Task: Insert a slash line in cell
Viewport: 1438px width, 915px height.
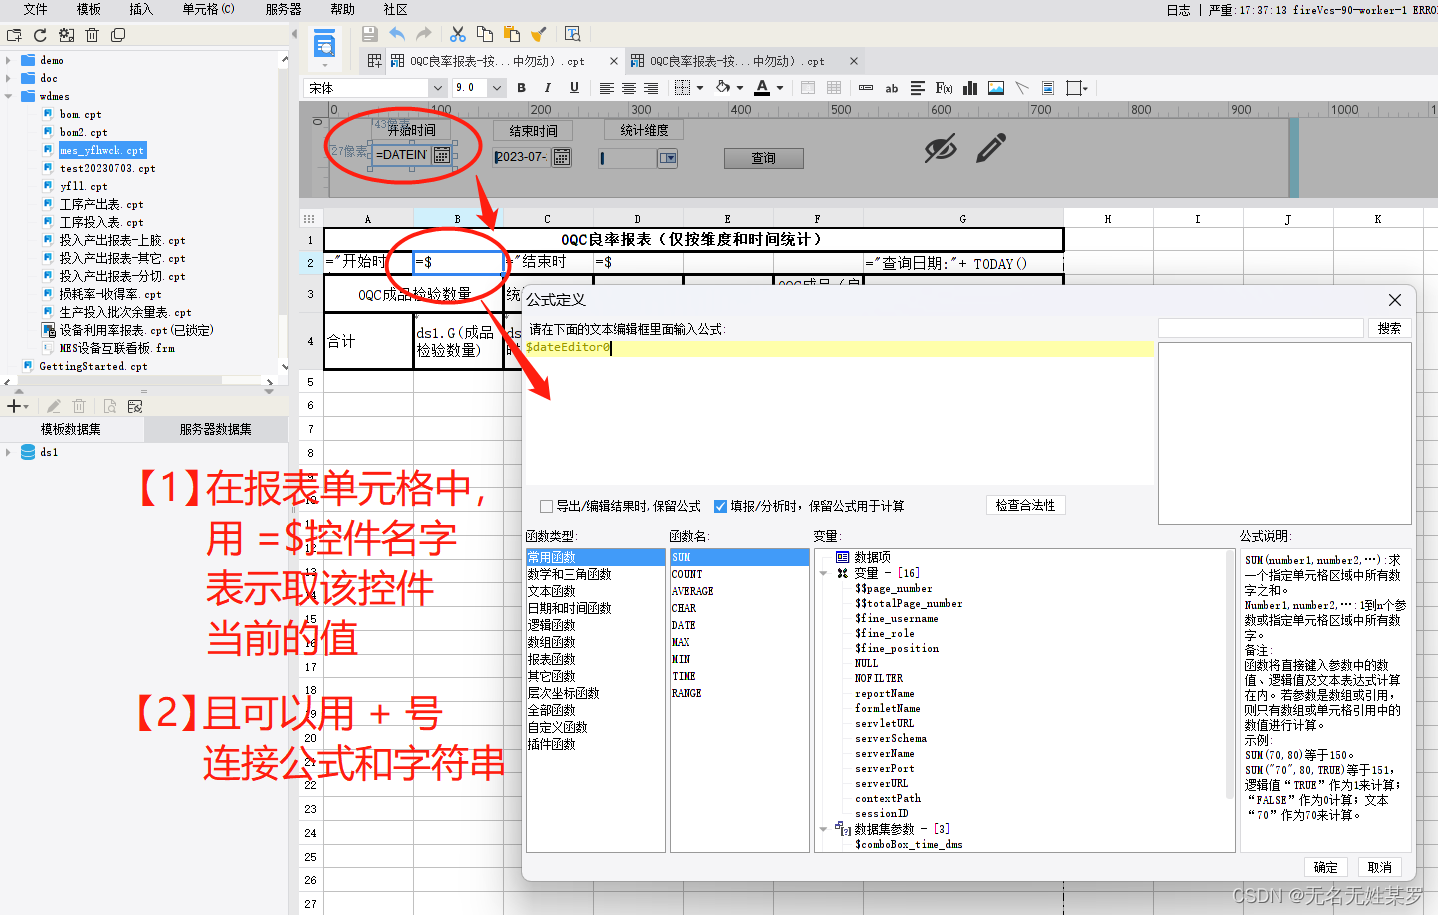Action: click(x=1022, y=88)
